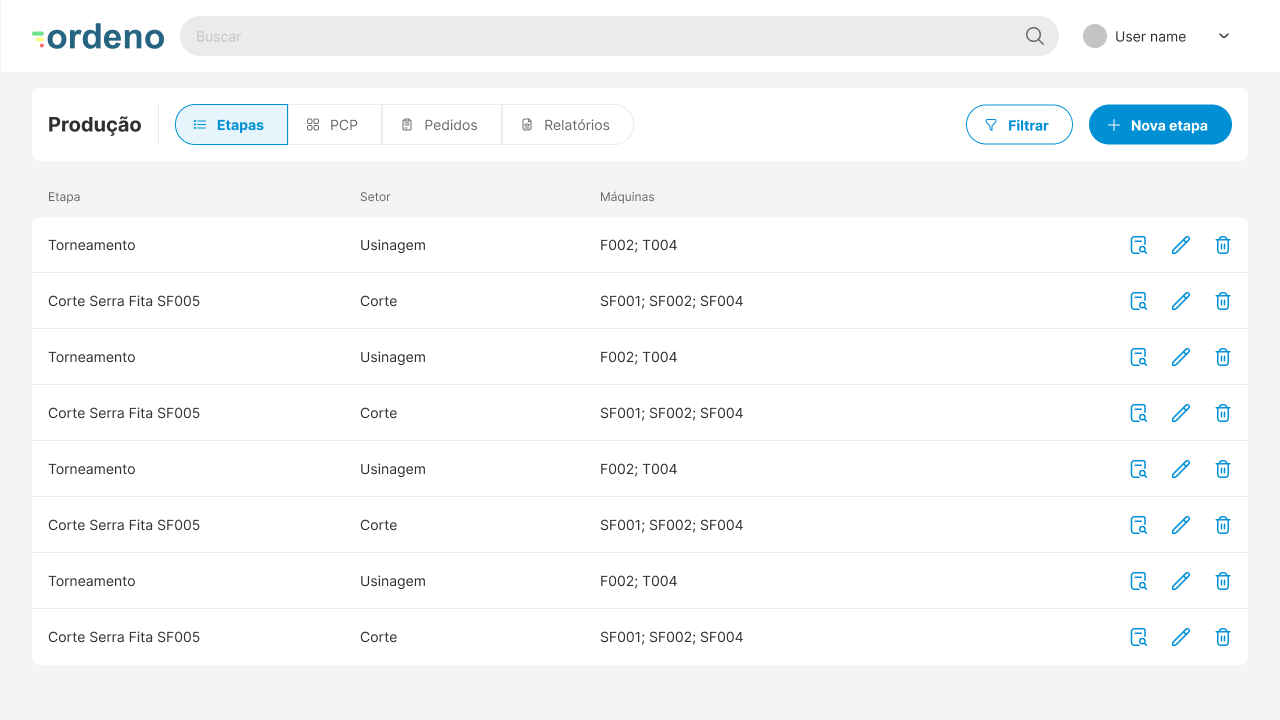Click the search magnifier icon
This screenshot has height=720, width=1280.
point(1035,36)
